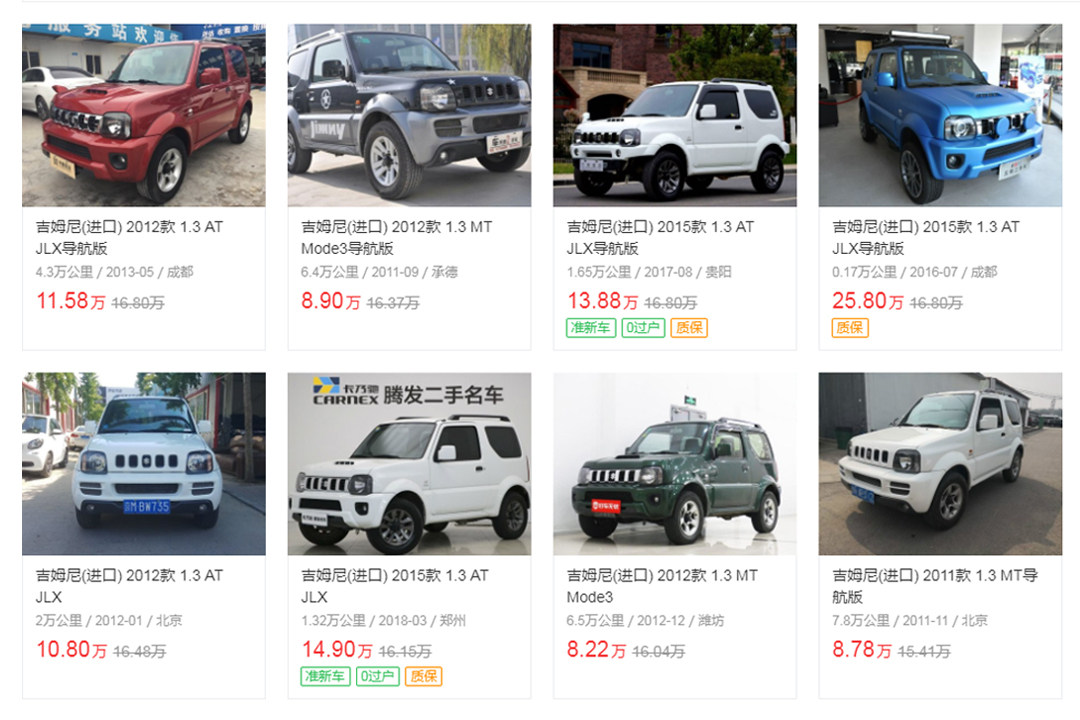Click title 吉姆尼(进口) 2012款 1.3 MT Mode3导航版

pyautogui.click(x=397, y=237)
